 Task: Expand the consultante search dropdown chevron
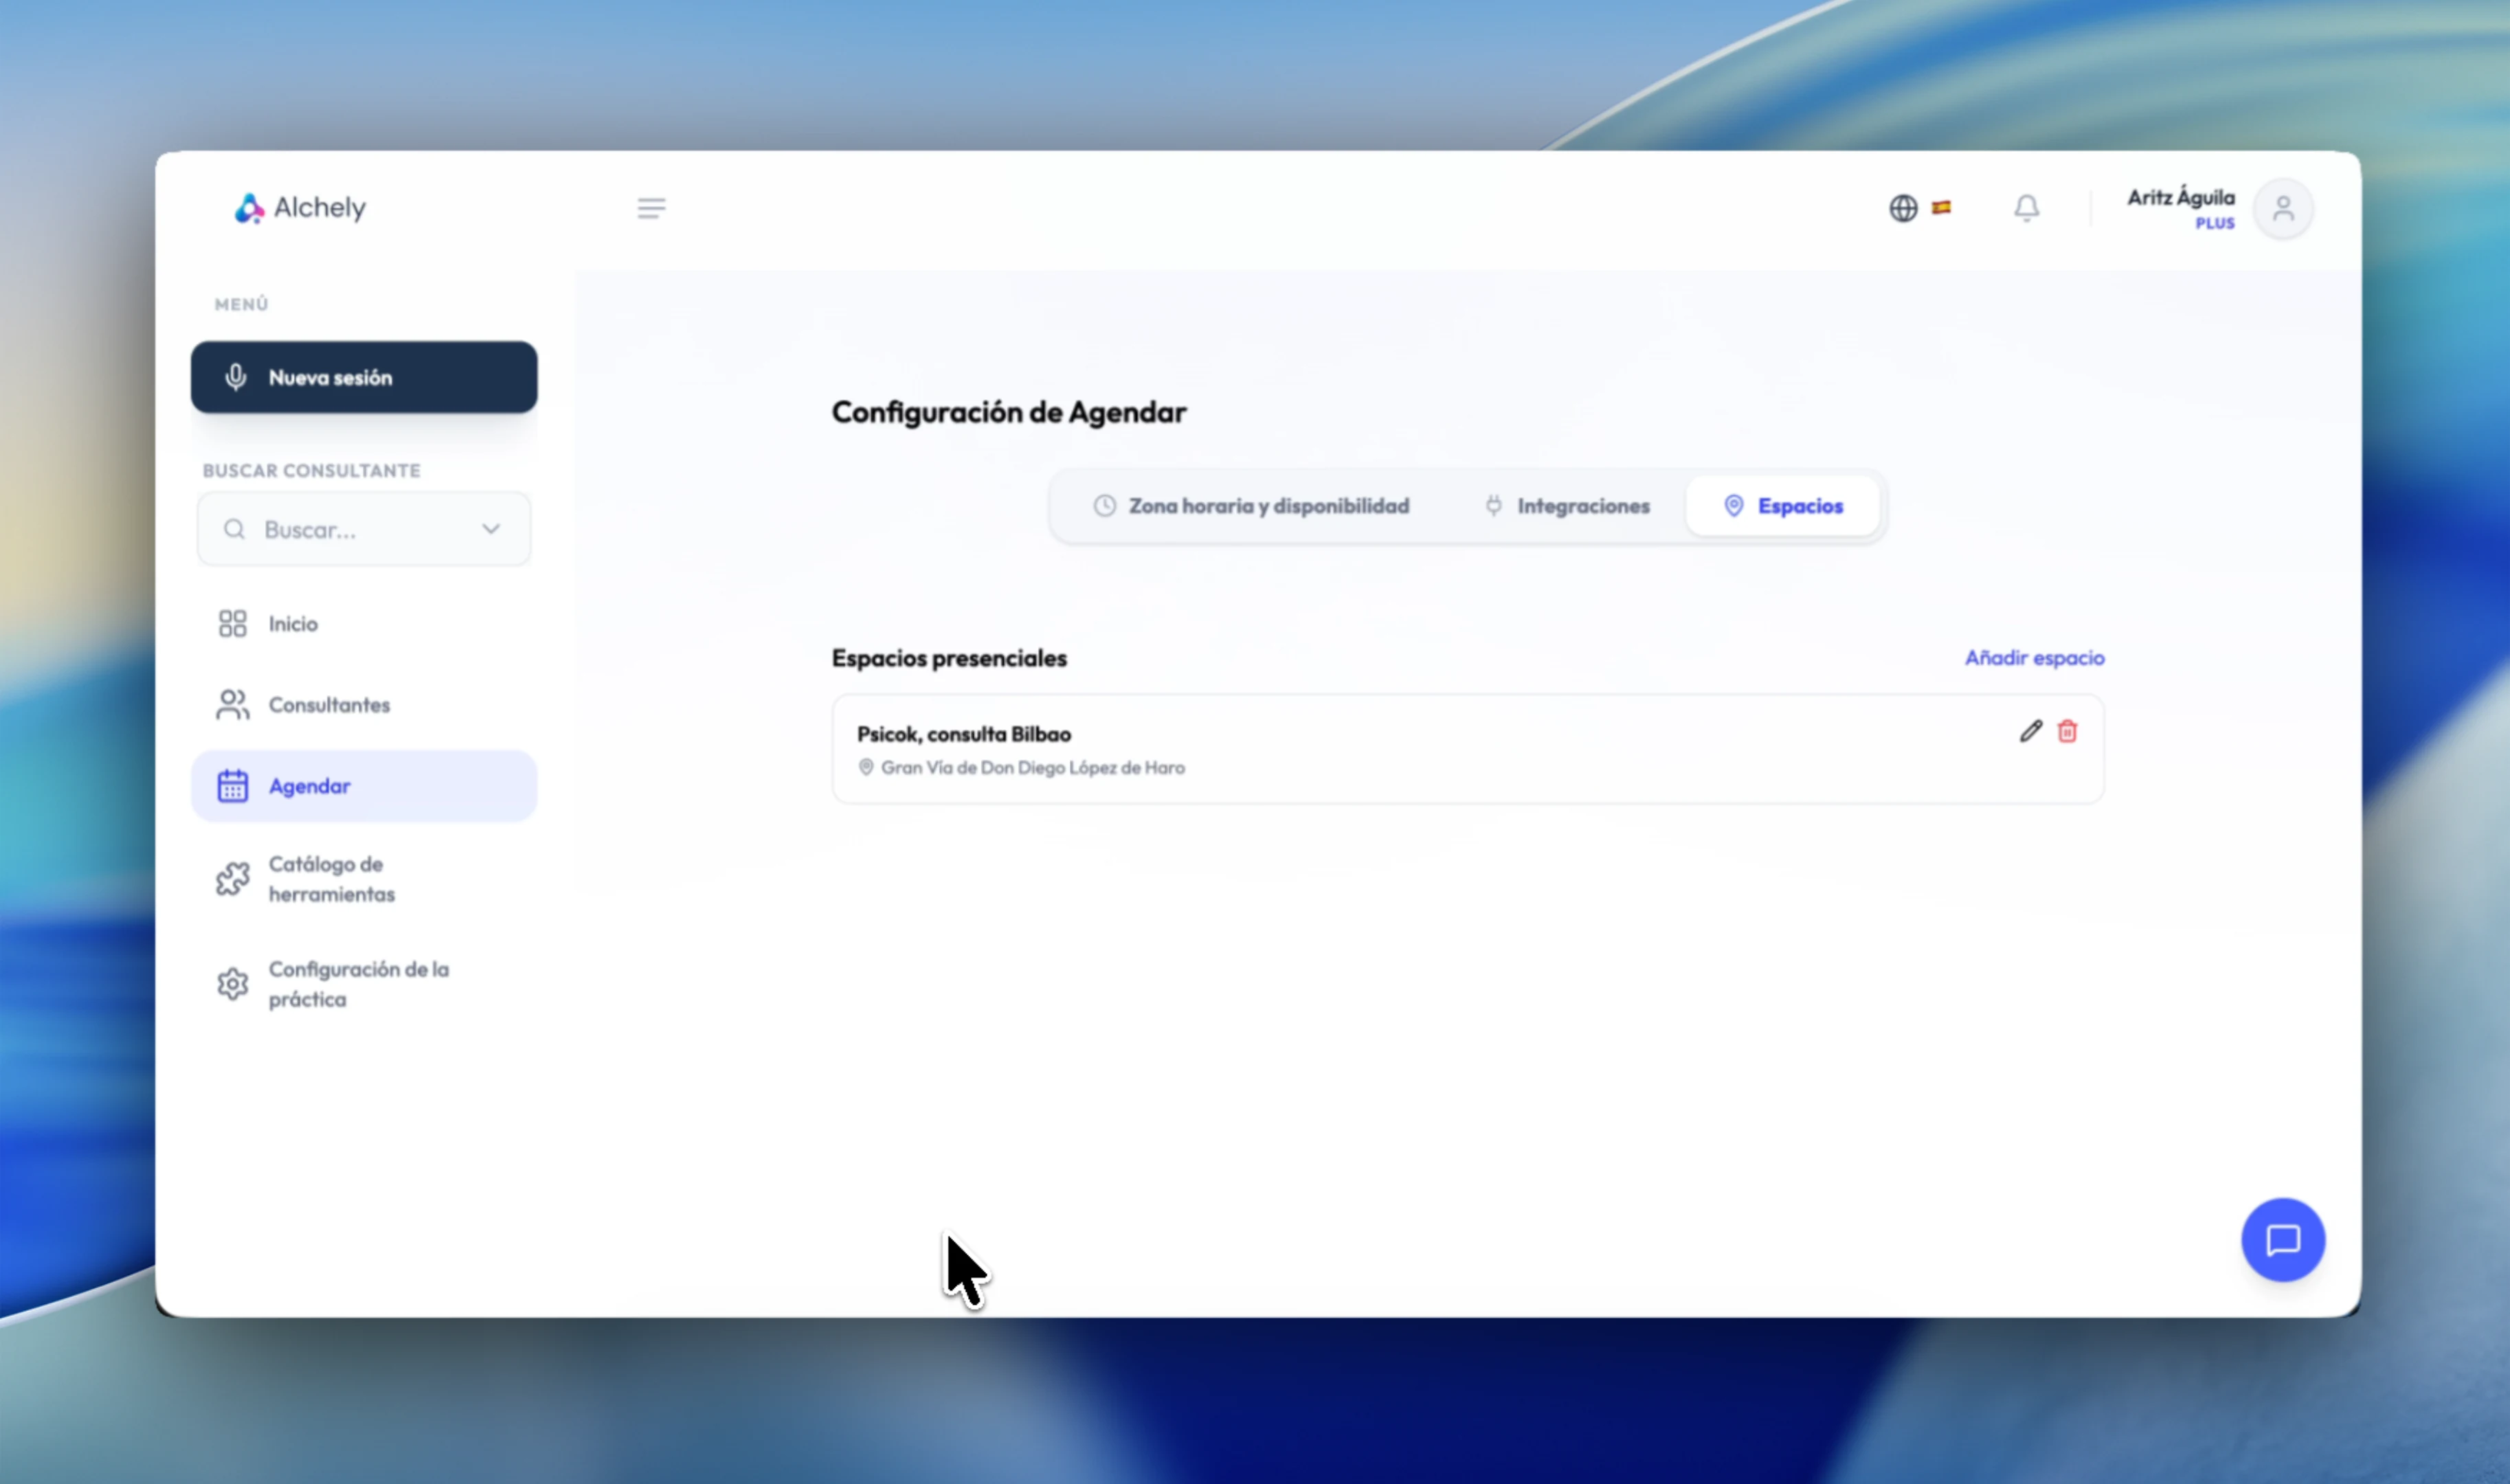point(490,529)
